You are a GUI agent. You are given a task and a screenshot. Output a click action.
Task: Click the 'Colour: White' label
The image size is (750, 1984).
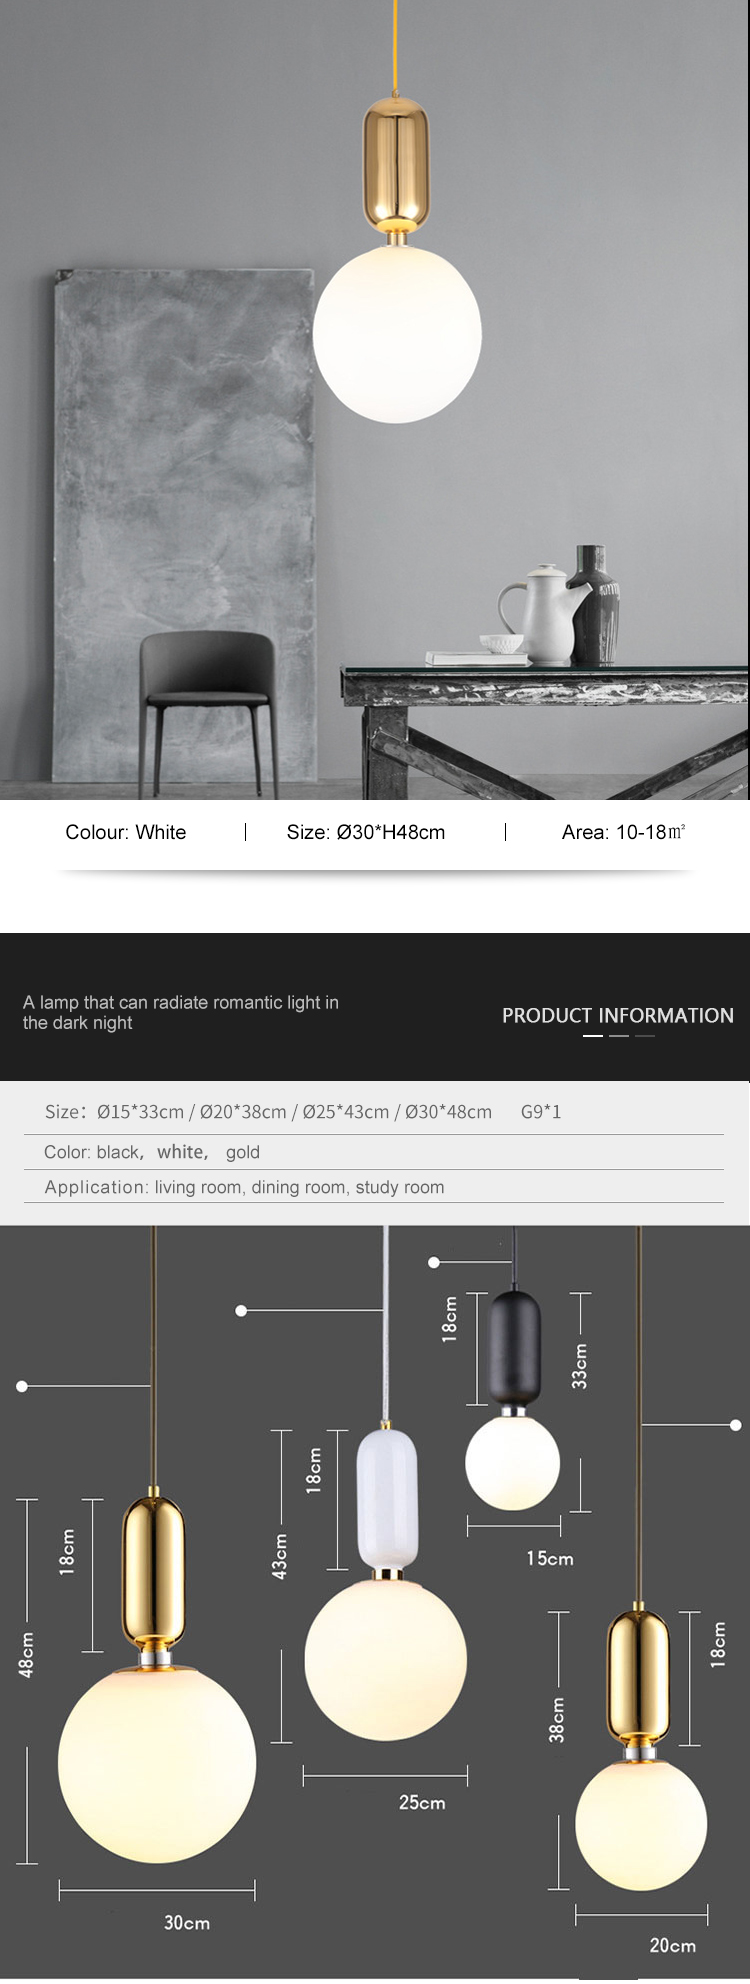coord(126,832)
